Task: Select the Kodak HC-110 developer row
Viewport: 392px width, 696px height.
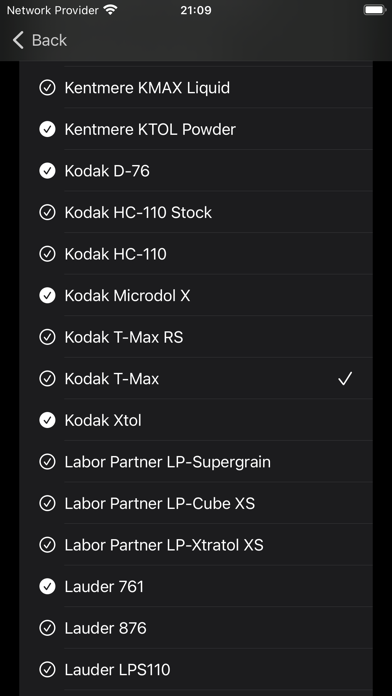Action: [196, 254]
